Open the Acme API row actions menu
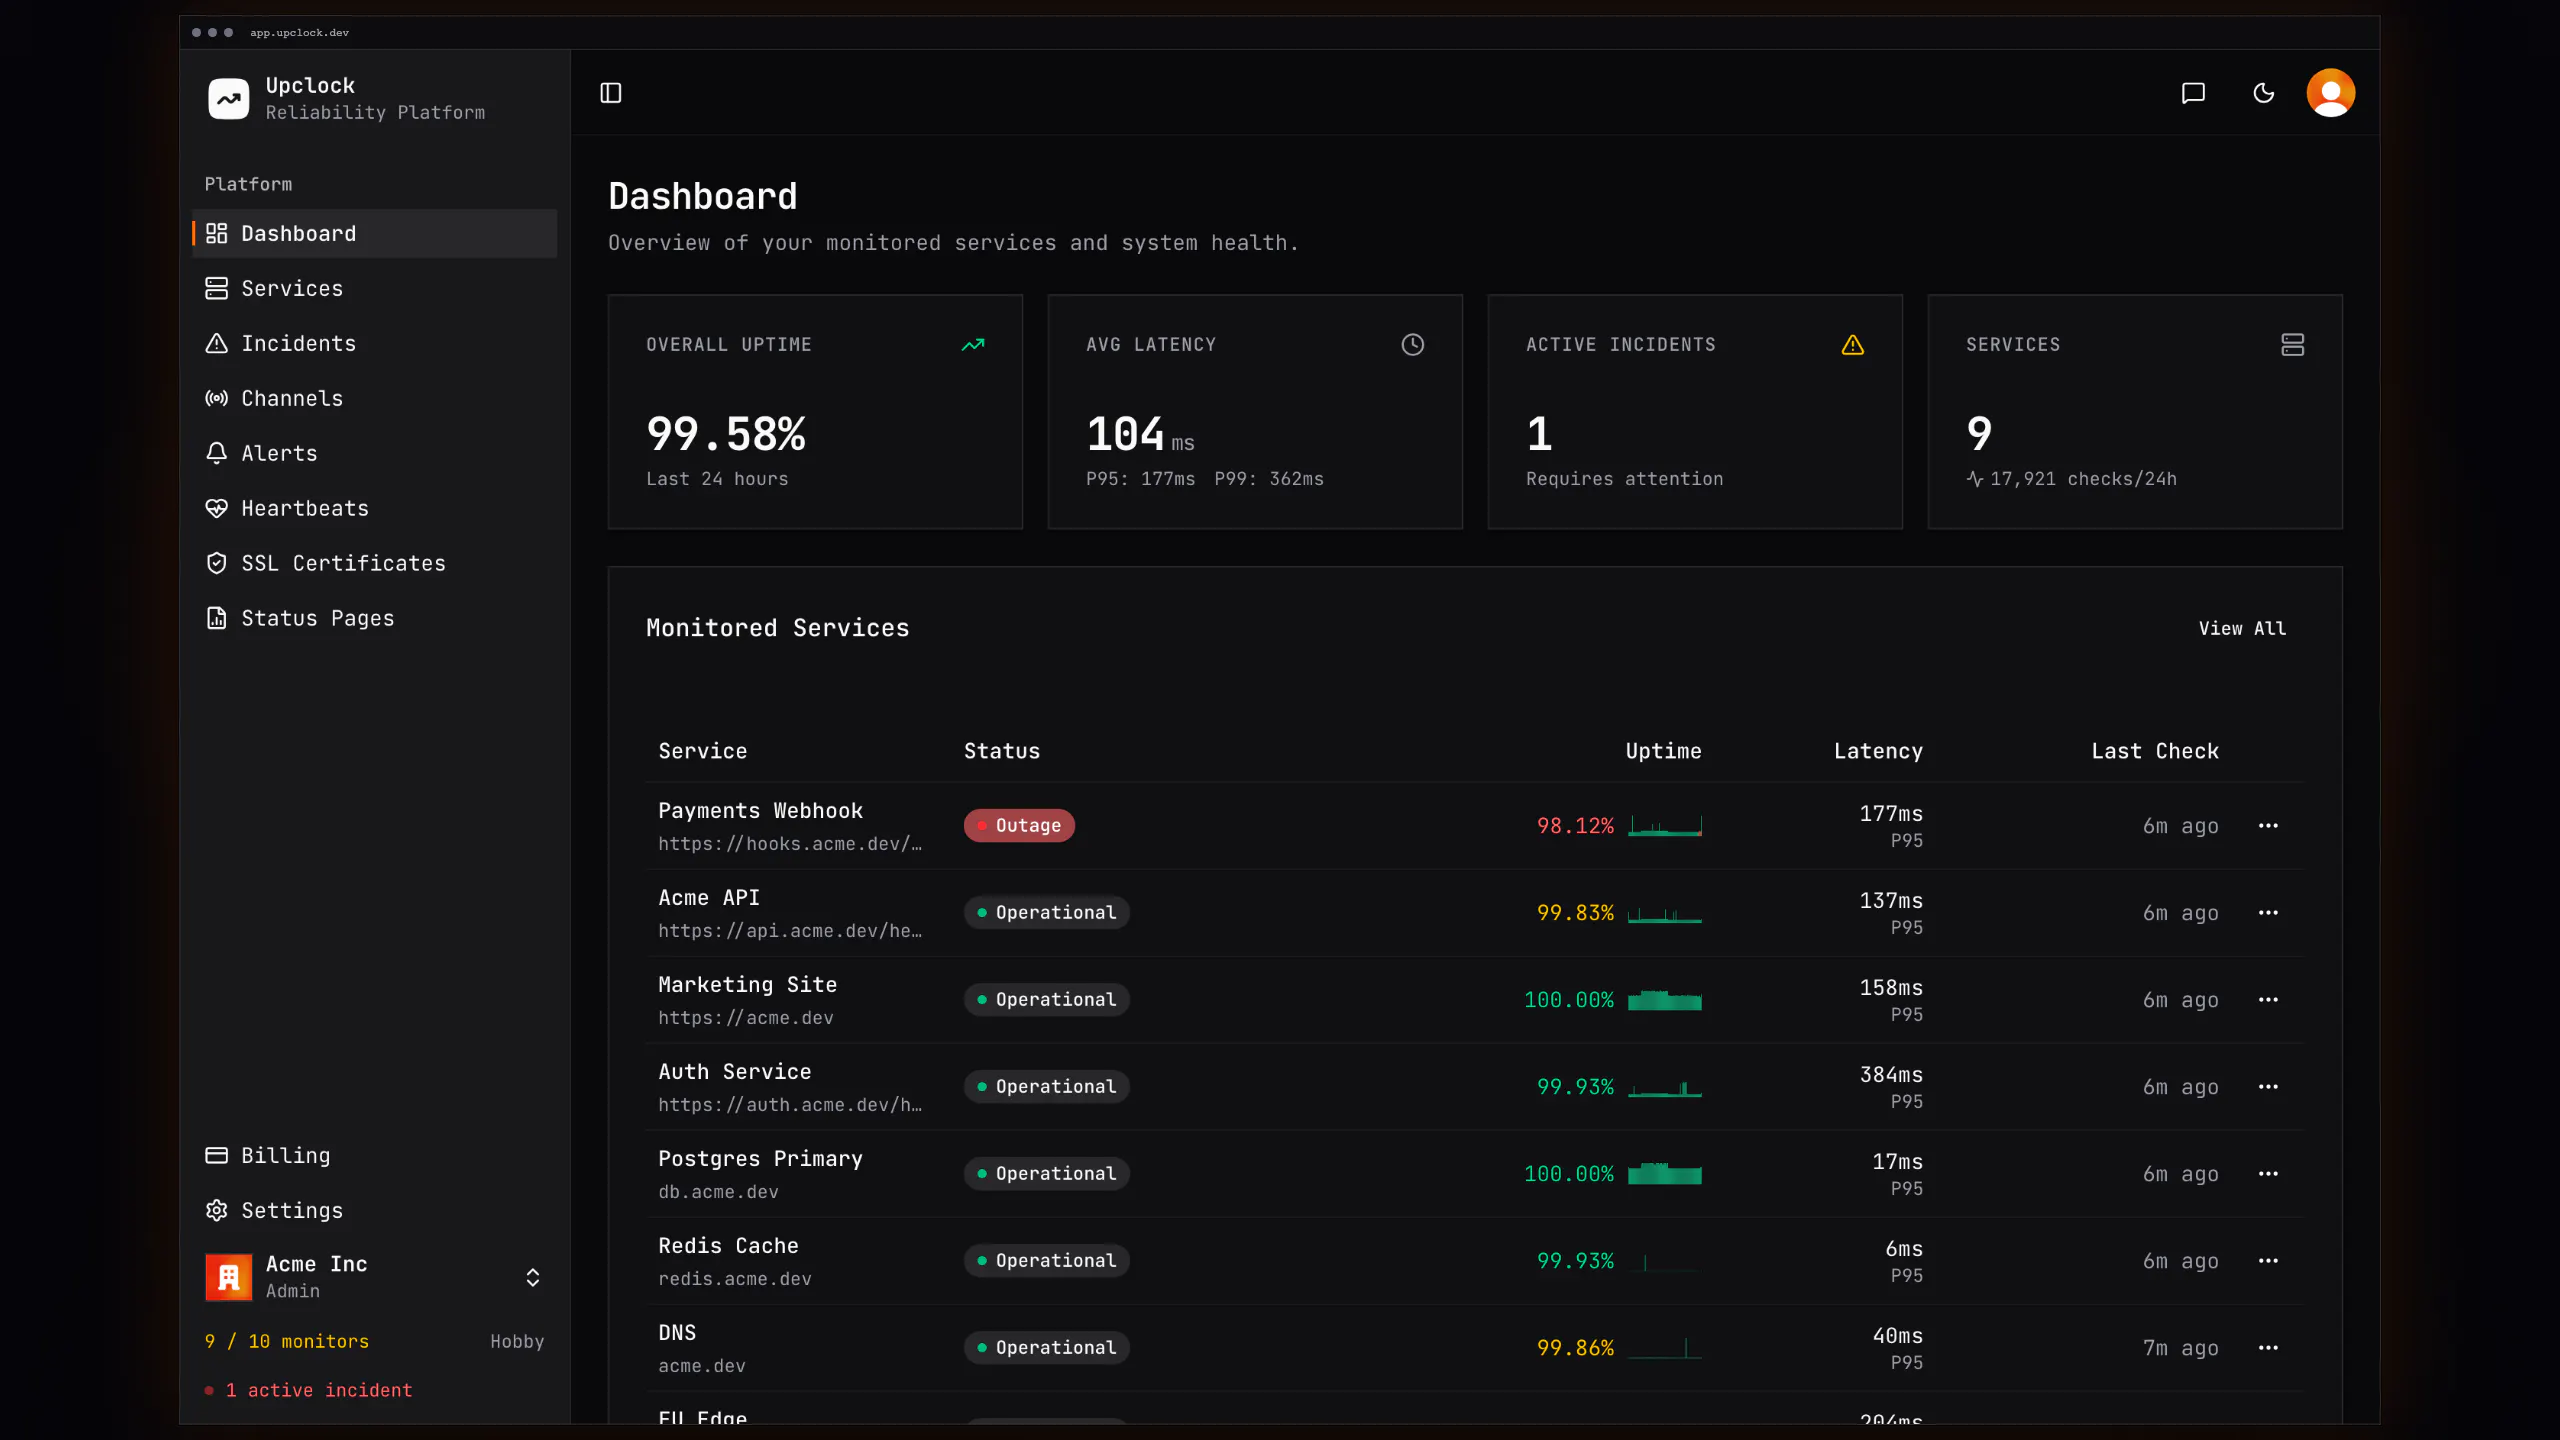Image resolution: width=2560 pixels, height=1440 pixels. point(2268,913)
